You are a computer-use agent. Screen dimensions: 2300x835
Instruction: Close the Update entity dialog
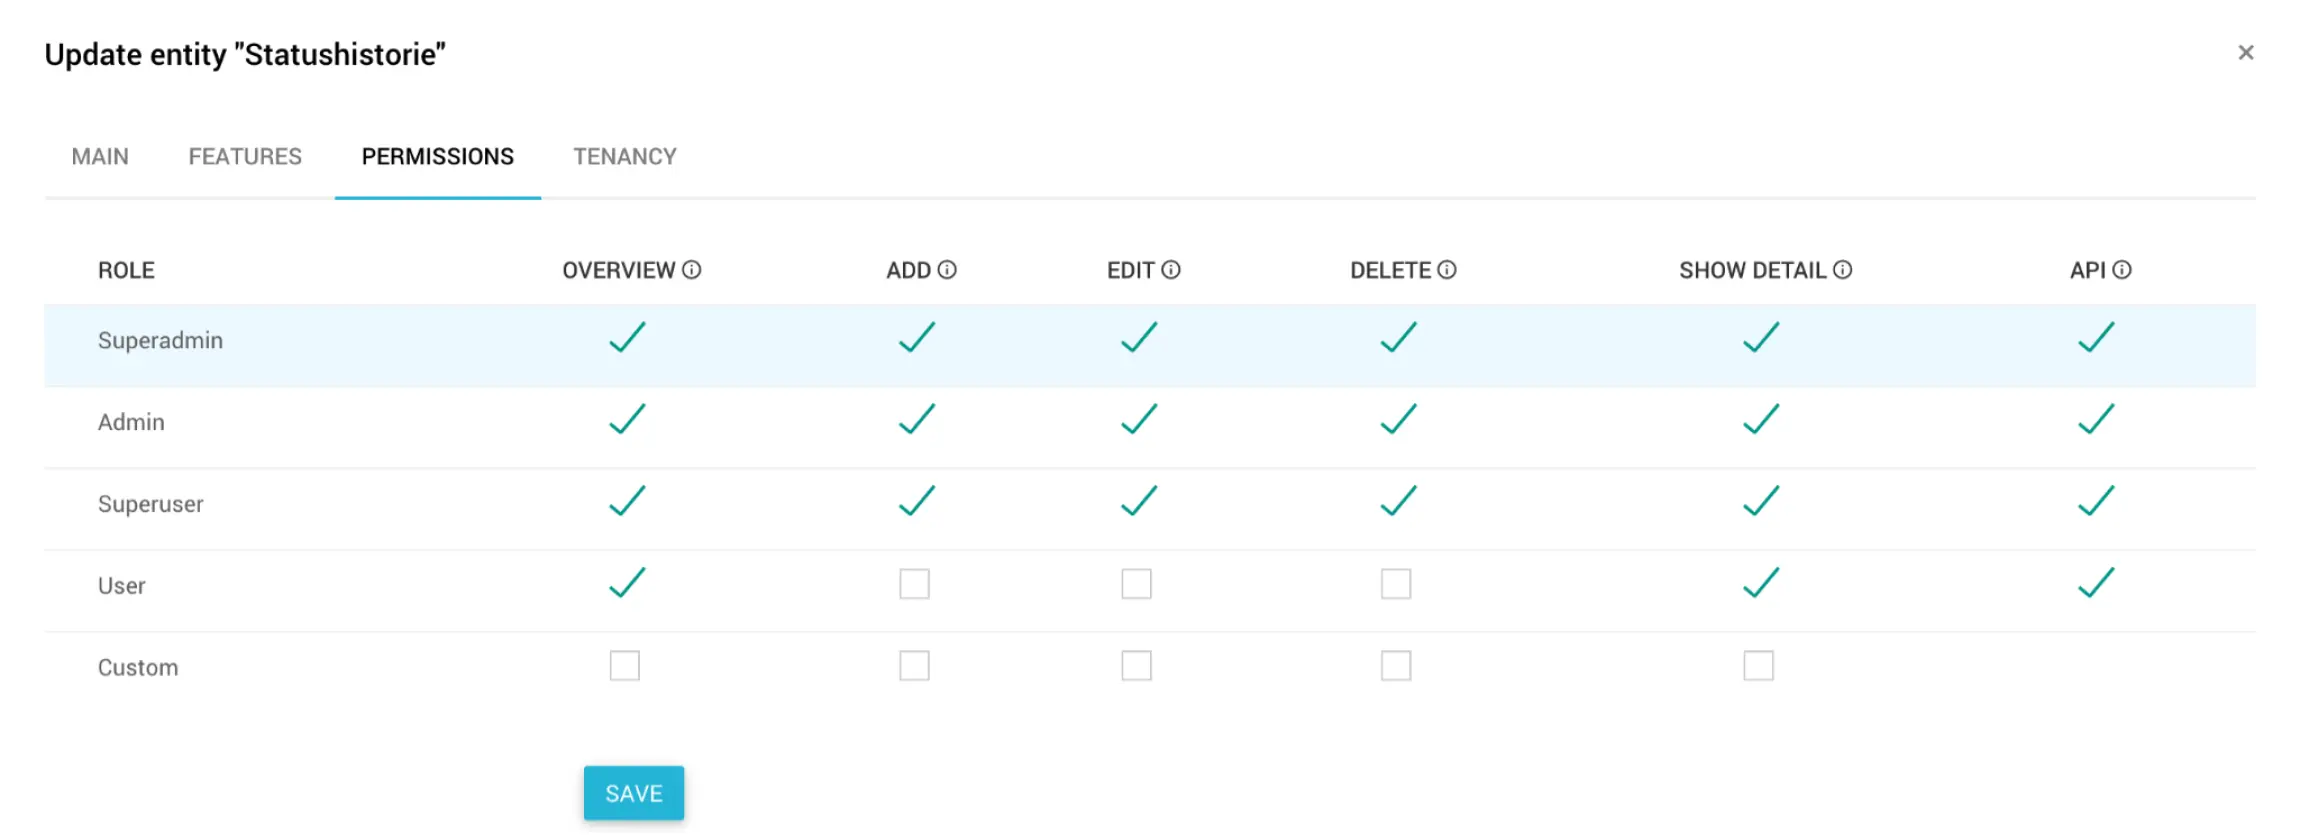(x=2246, y=53)
